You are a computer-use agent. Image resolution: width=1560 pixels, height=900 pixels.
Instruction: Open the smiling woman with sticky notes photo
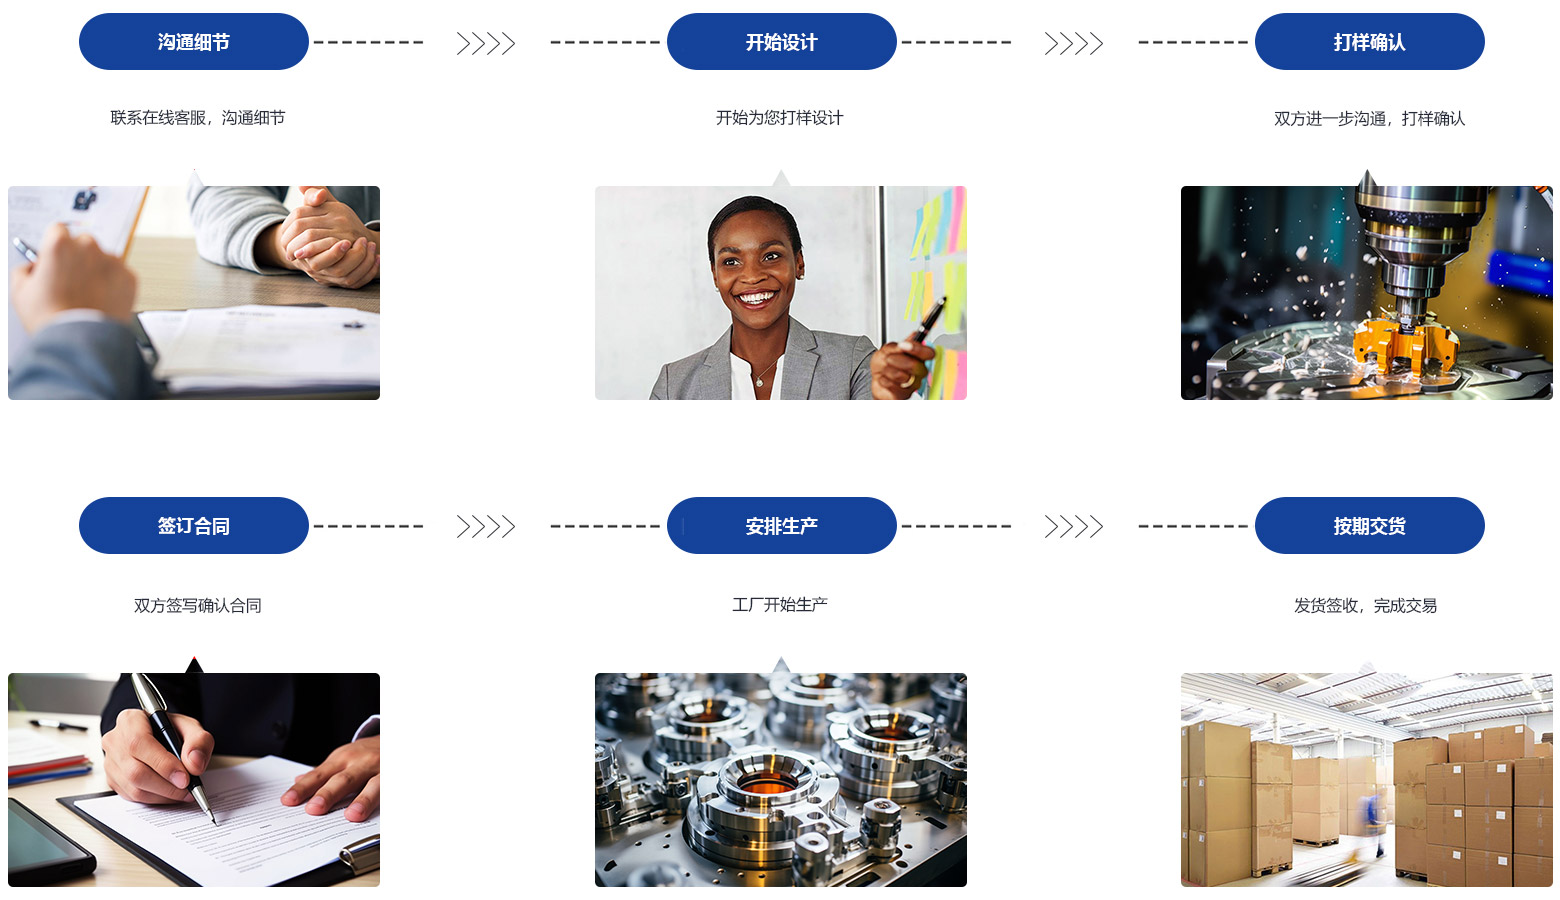click(781, 293)
